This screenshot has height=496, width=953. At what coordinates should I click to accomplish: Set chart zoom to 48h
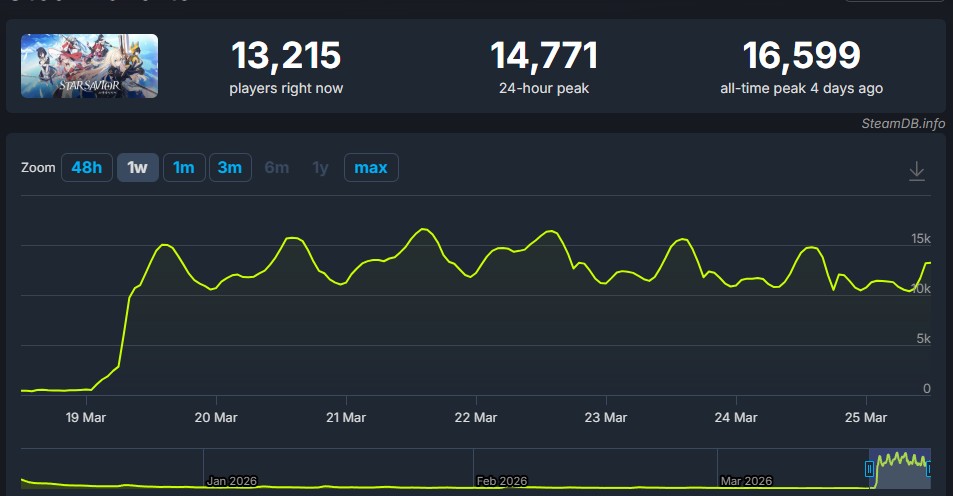[87, 168]
